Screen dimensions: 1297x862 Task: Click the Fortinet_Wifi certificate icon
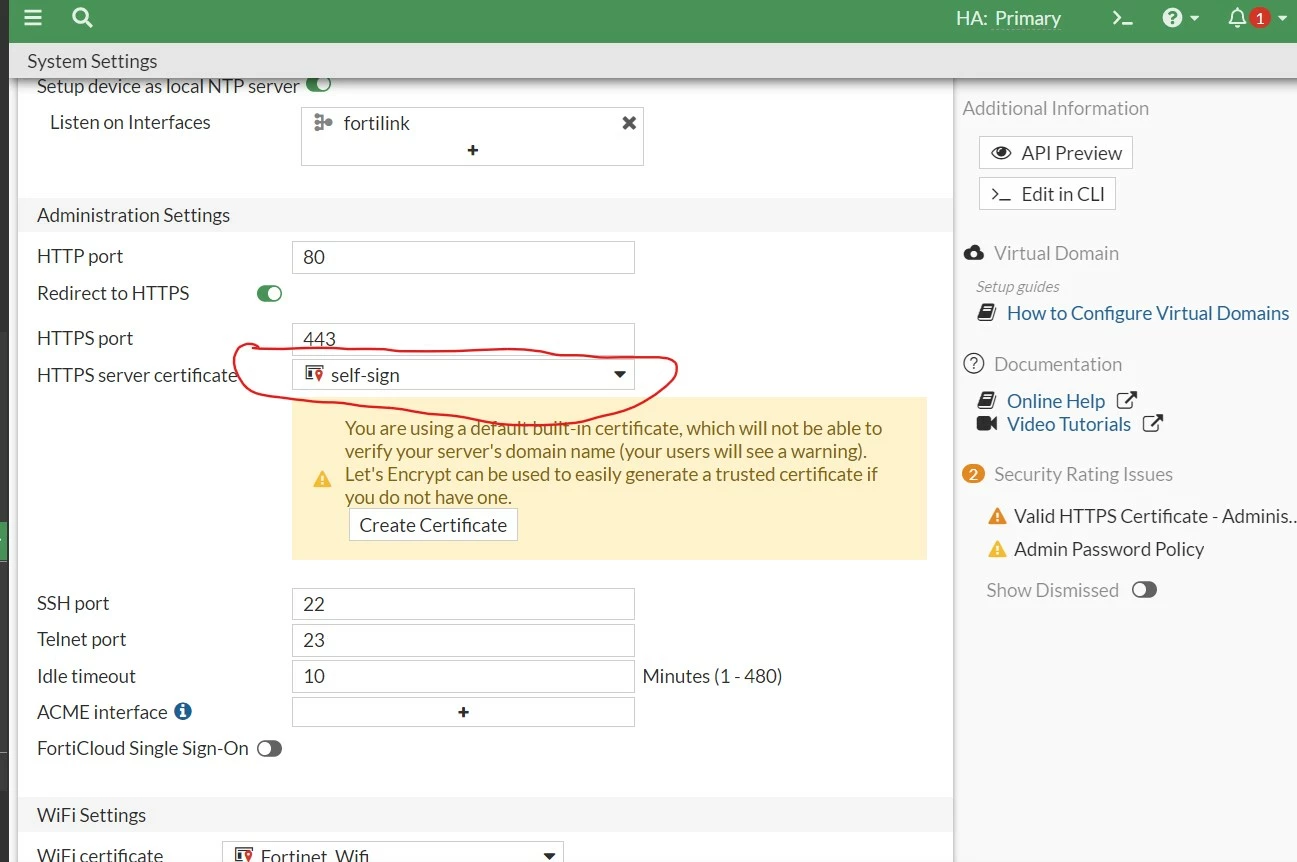point(243,855)
